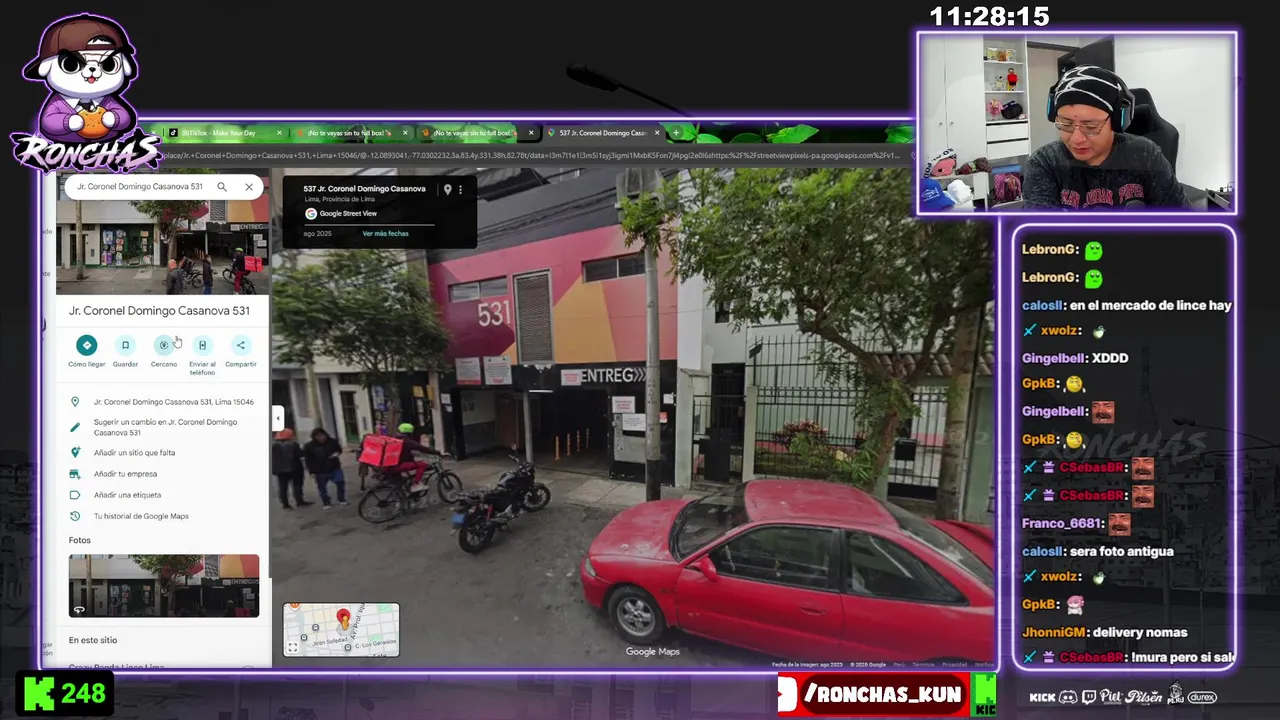Click the 'Fotos' section heading
Image resolution: width=1280 pixels, height=720 pixels.
click(x=80, y=540)
